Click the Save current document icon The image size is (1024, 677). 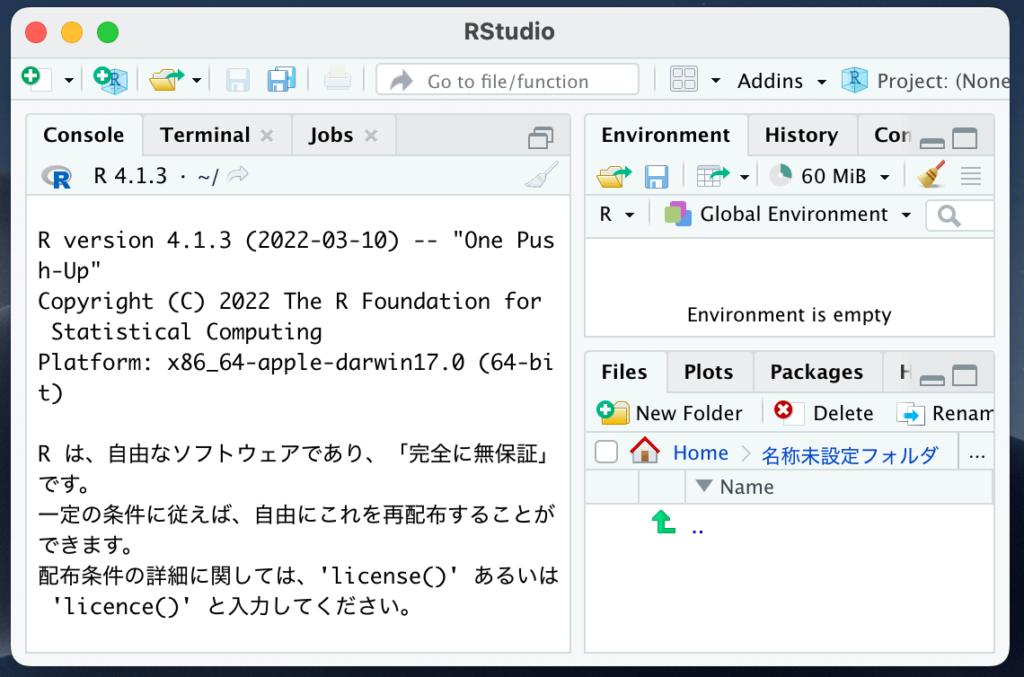coord(238,80)
